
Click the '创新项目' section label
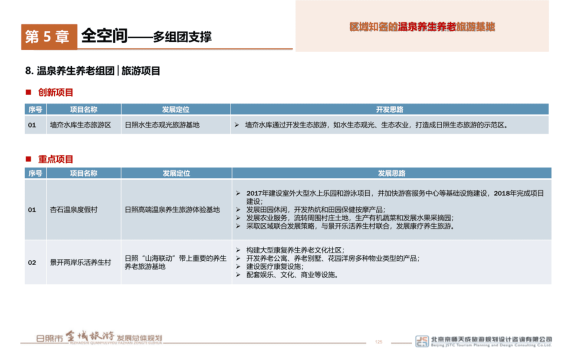tap(56, 92)
